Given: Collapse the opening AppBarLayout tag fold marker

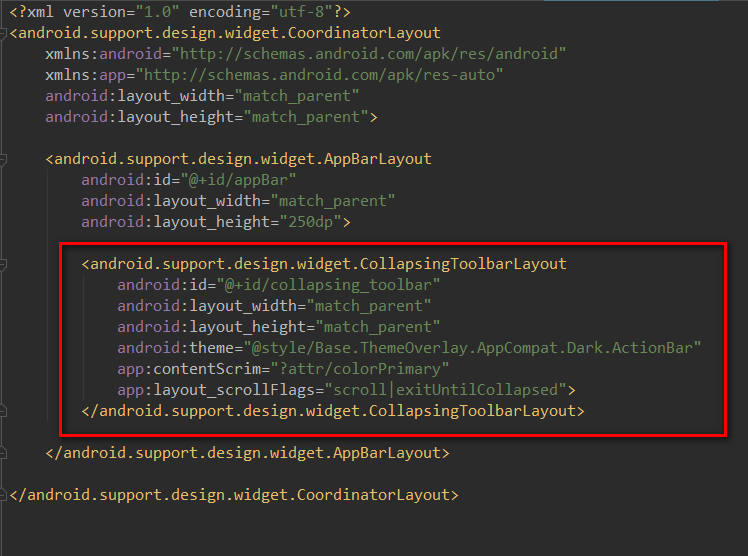Looking at the screenshot, I should [x=2, y=160].
